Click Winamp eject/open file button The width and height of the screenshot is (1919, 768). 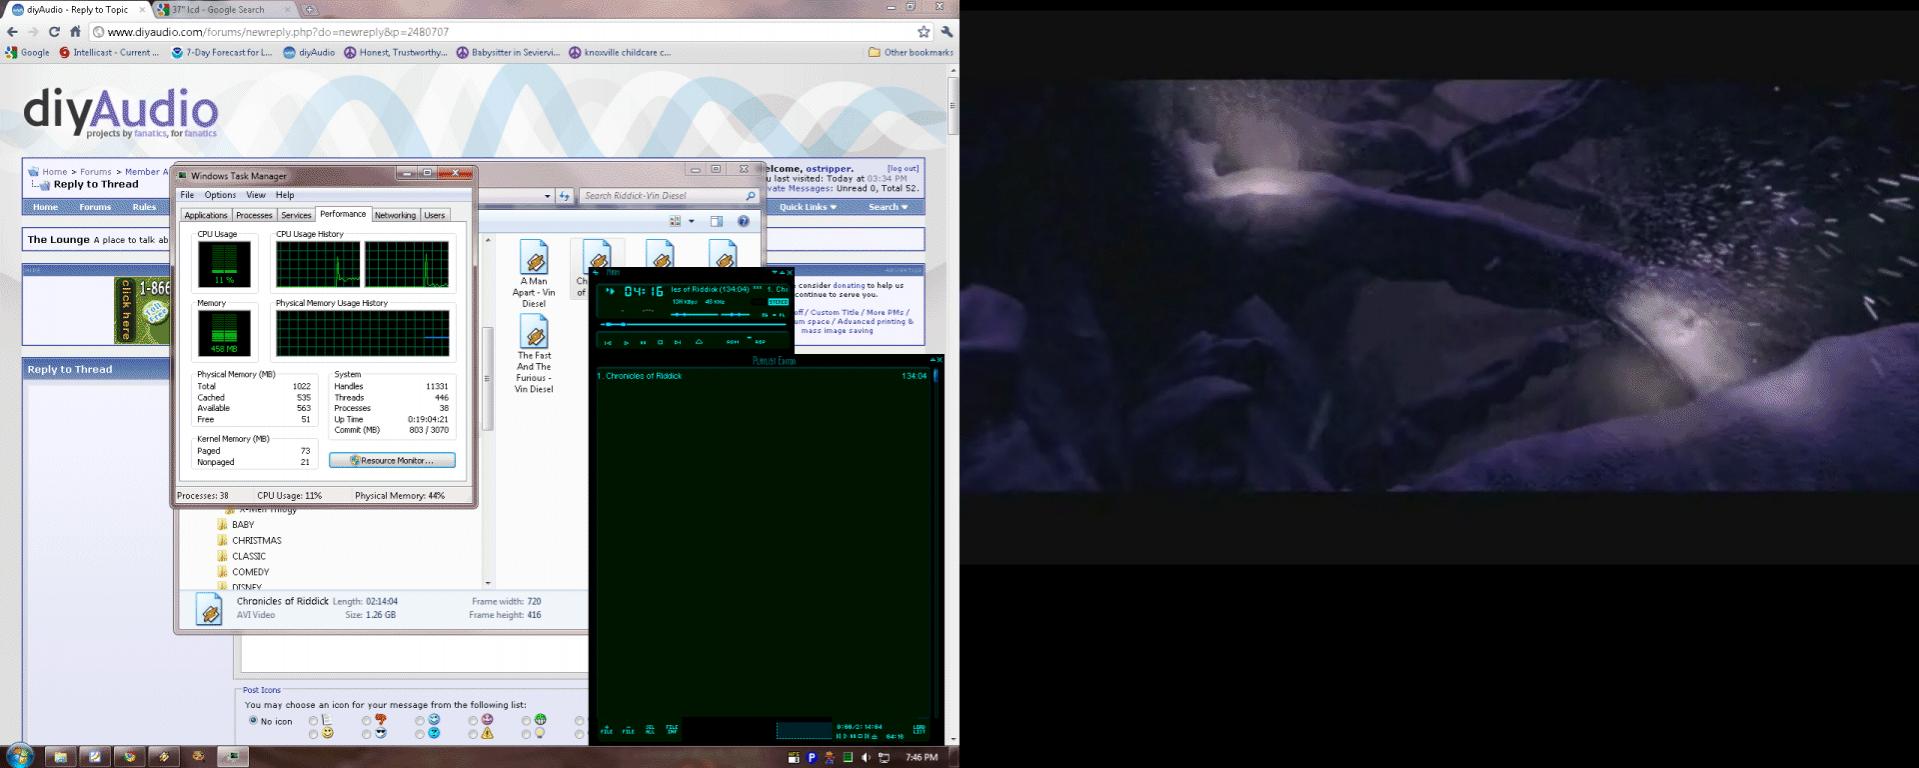pos(699,342)
